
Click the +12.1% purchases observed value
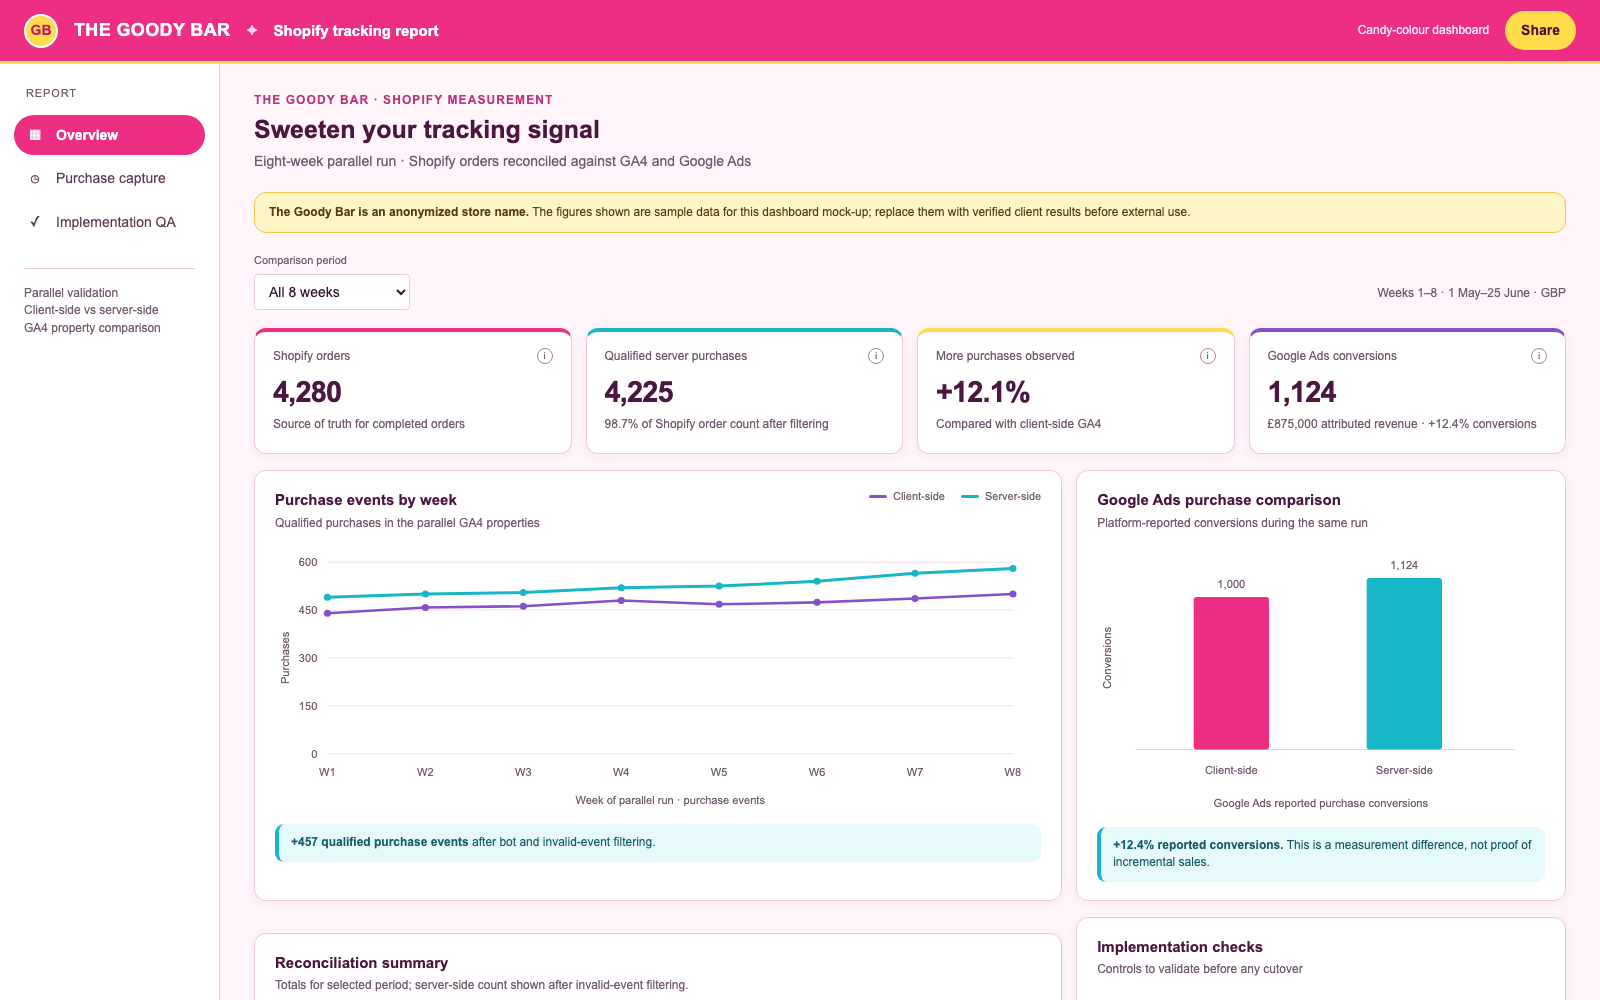(x=983, y=392)
